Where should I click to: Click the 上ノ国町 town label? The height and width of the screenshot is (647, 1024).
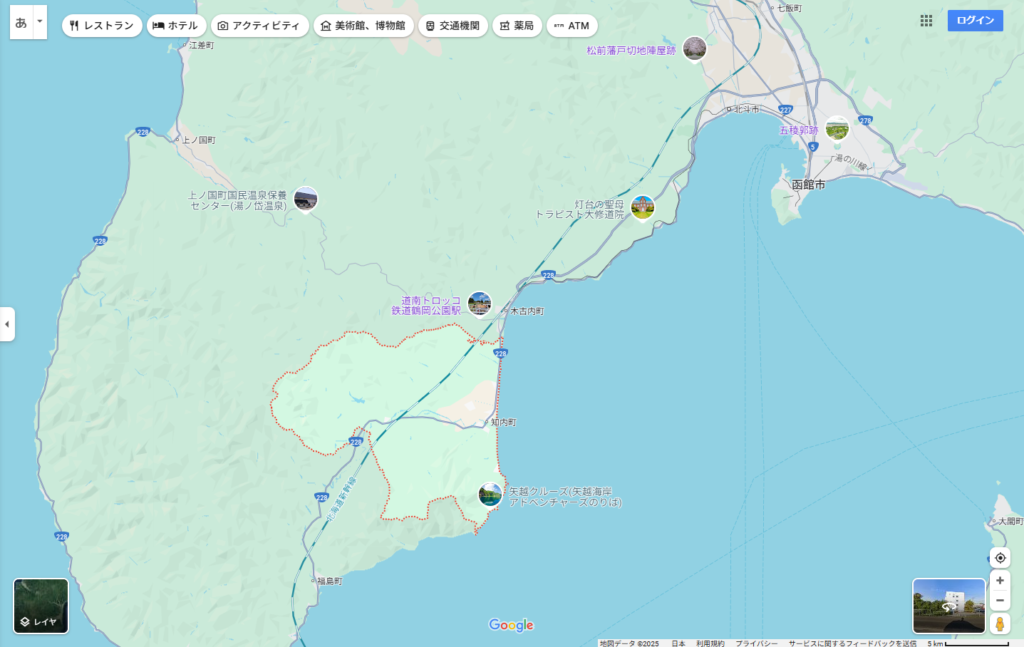tap(199, 140)
